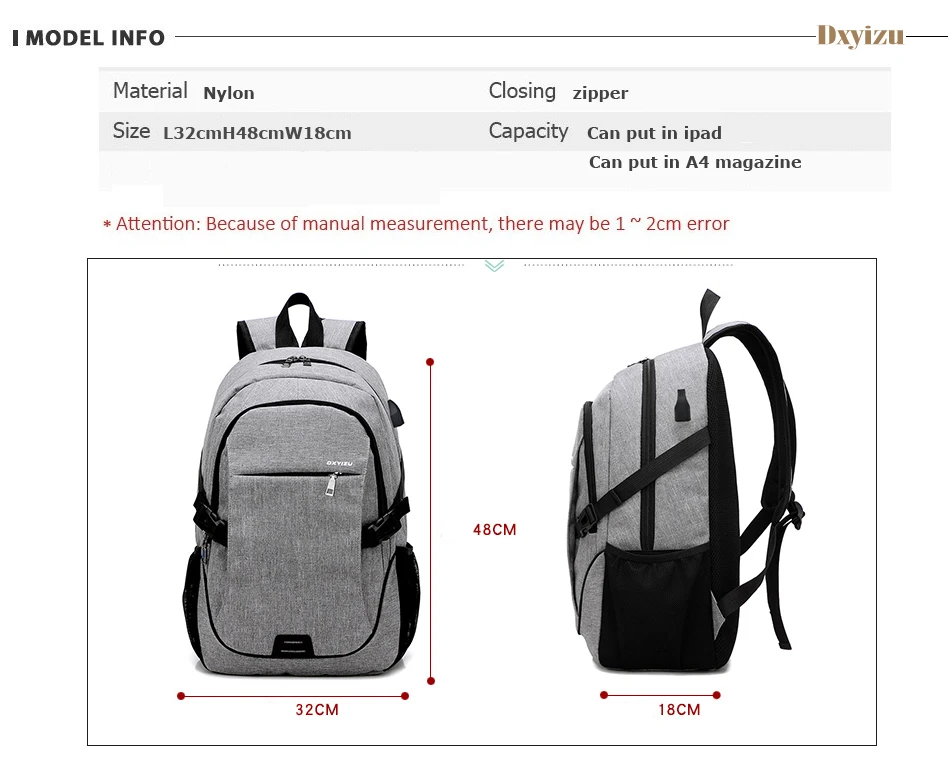
Task: Click the L32cmH48cmW18cm size text
Action: pos(257,133)
